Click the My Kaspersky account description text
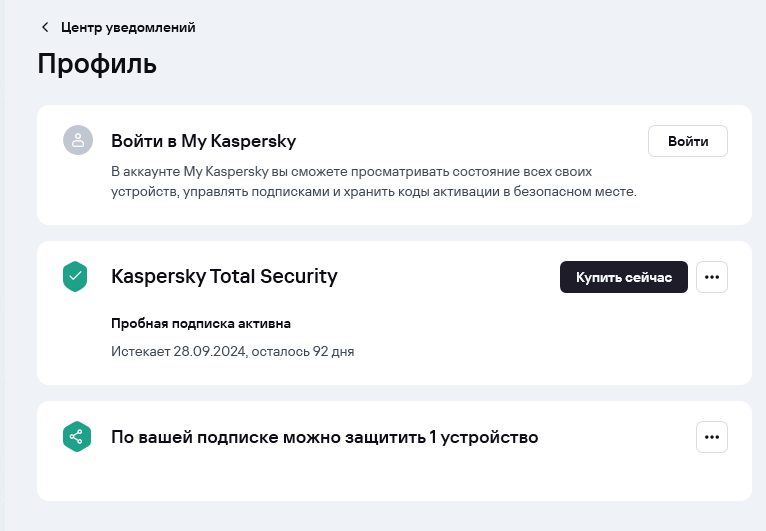 tap(374, 182)
